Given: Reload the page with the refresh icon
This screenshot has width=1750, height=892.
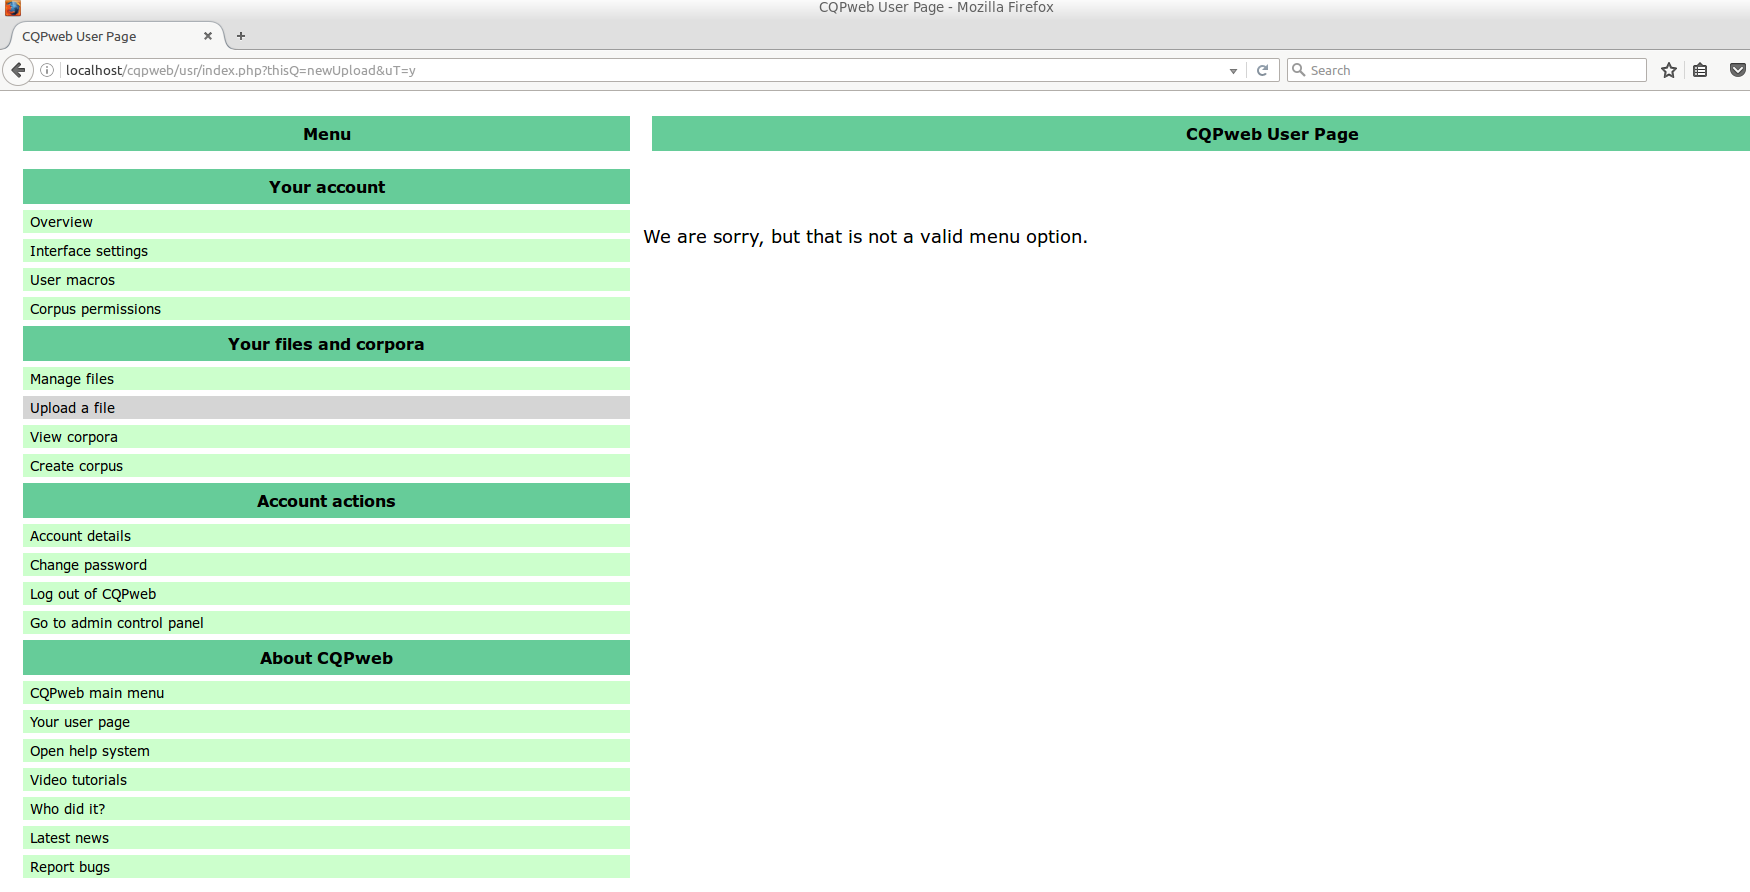Looking at the screenshot, I should coord(1262,70).
